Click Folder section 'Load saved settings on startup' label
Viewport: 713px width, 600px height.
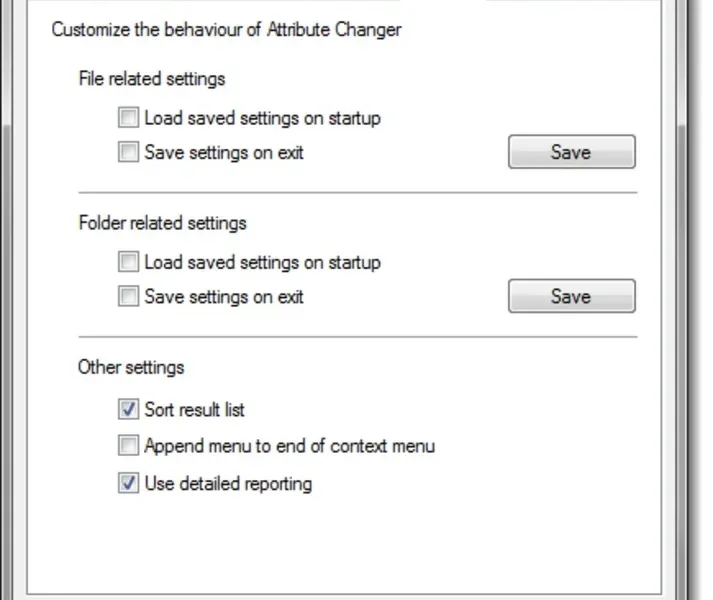click(262, 263)
